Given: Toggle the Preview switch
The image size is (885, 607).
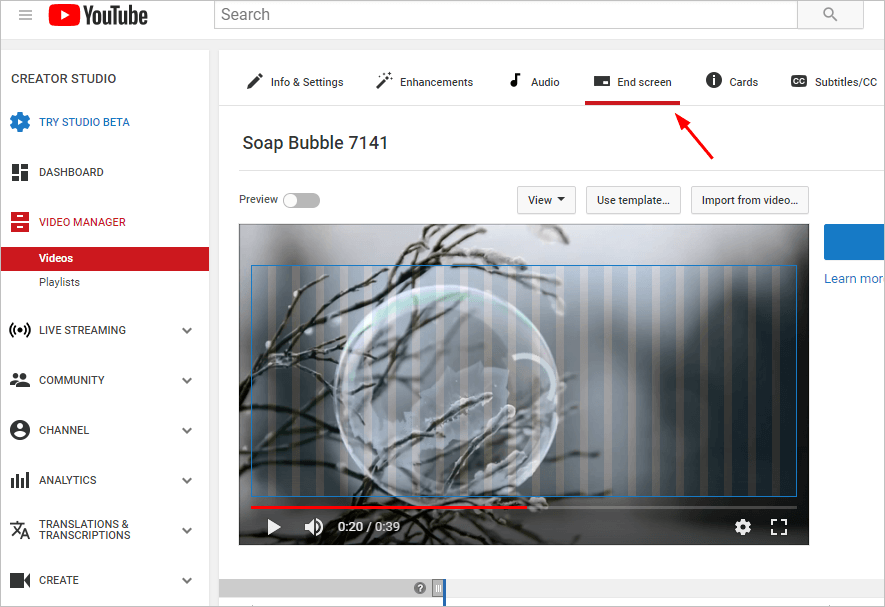Looking at the screenshot, I should tap(301, 200).
